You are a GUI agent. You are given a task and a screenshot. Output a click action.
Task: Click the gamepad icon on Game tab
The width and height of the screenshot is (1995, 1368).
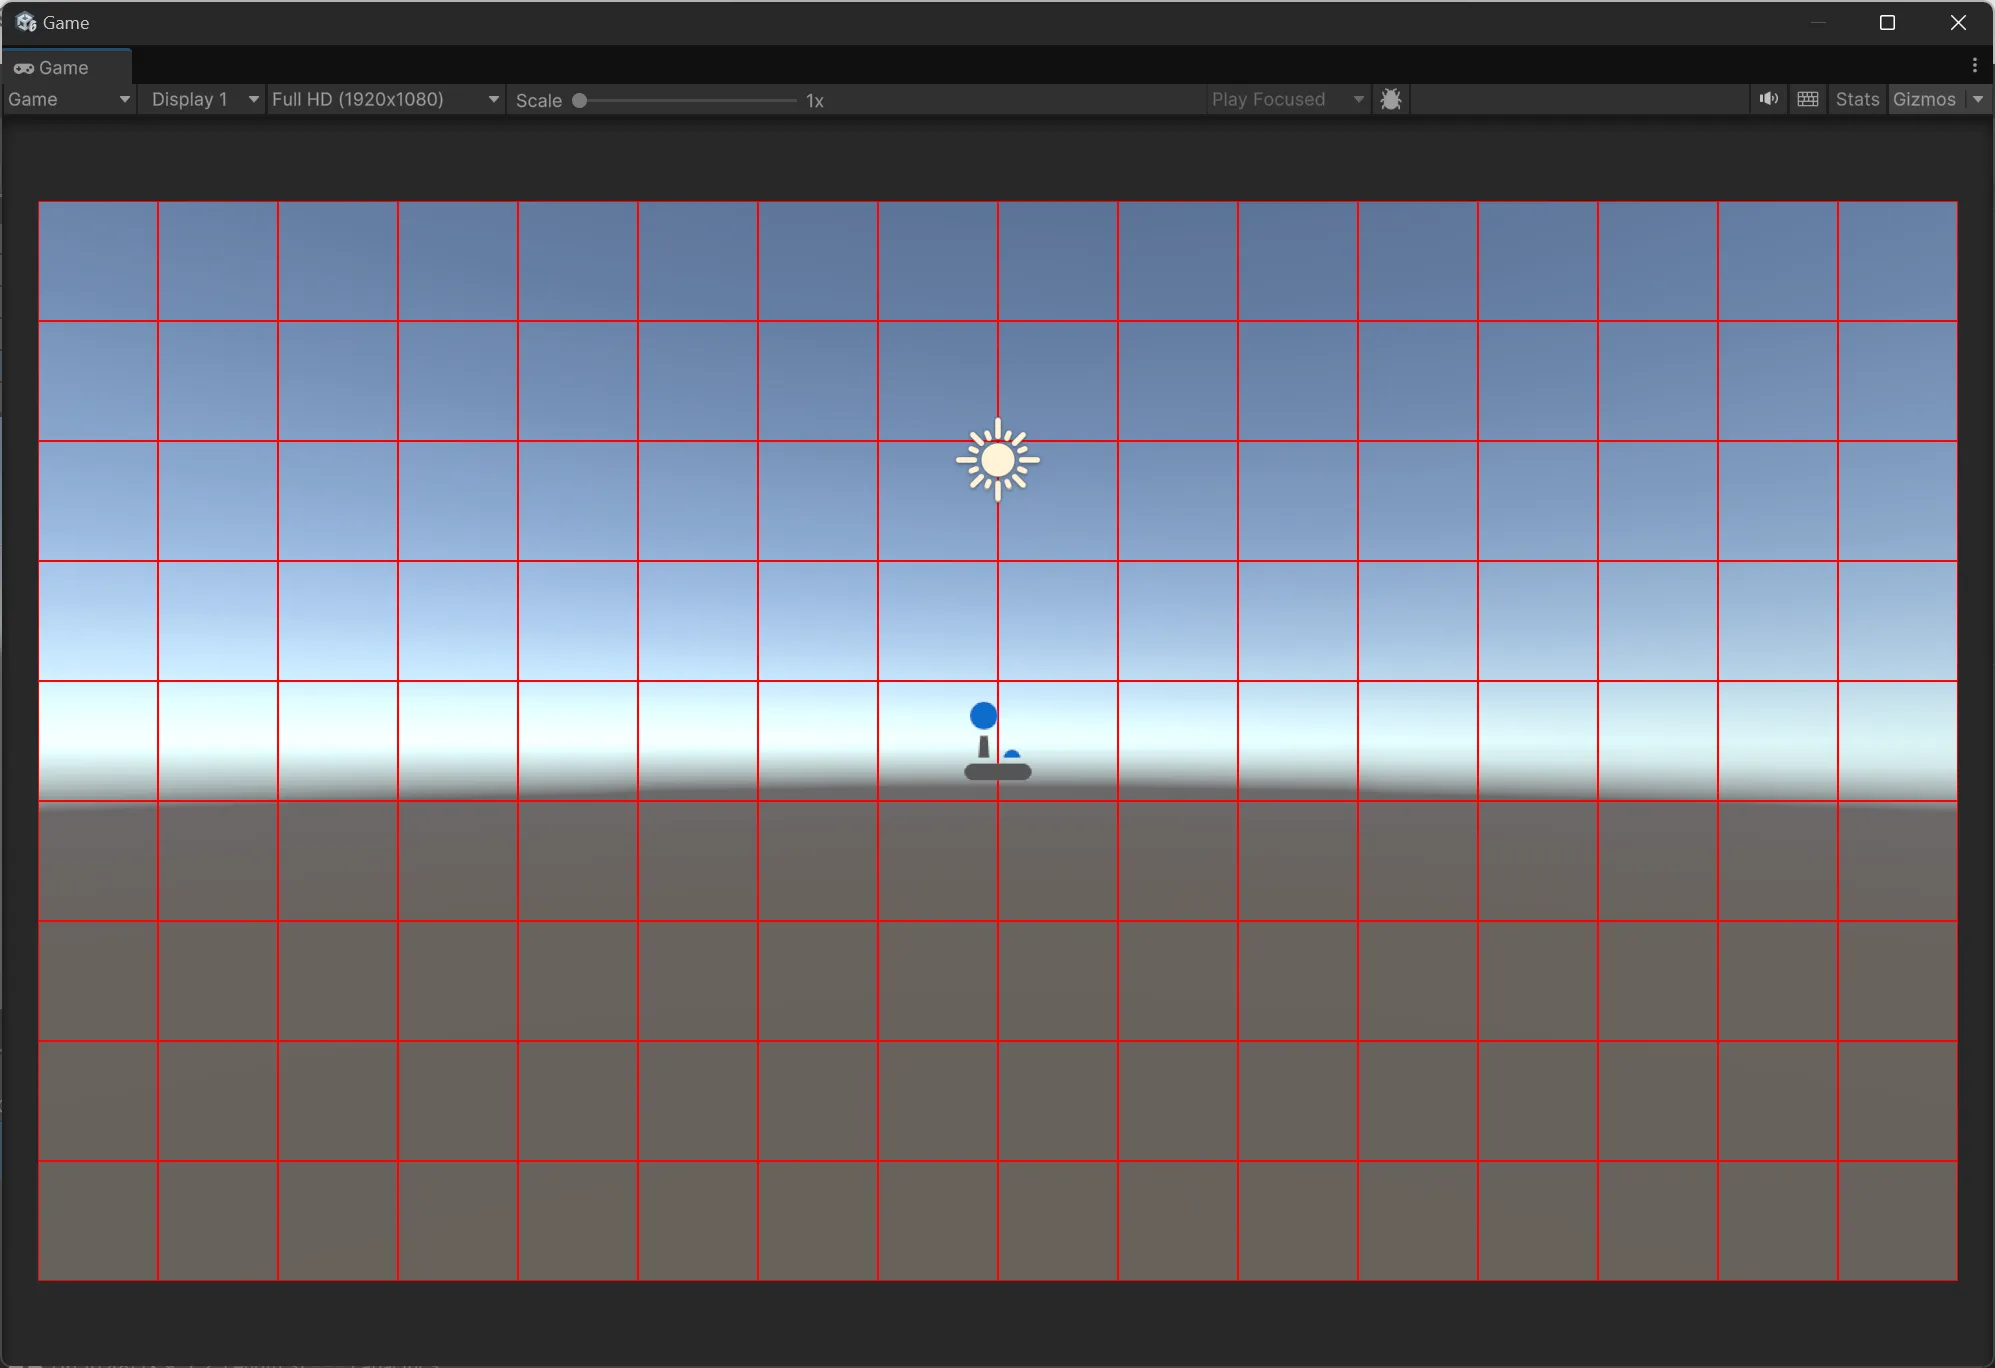click(24, 68)
